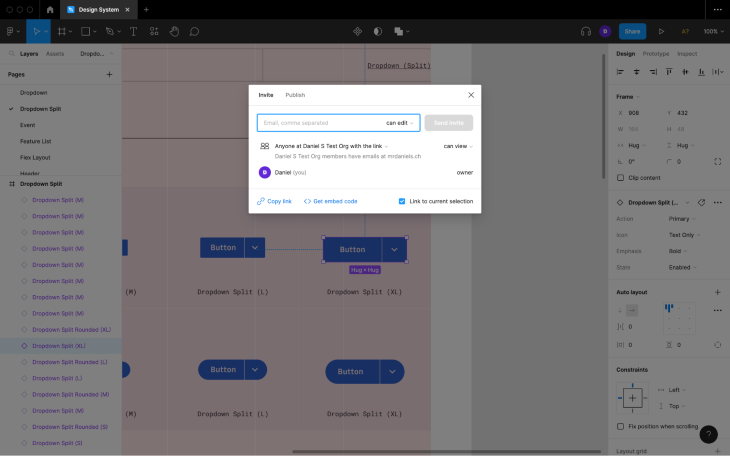Click the email invite input field
The image size is (730, 456).
pyautogui.click(x=338, y=123)
